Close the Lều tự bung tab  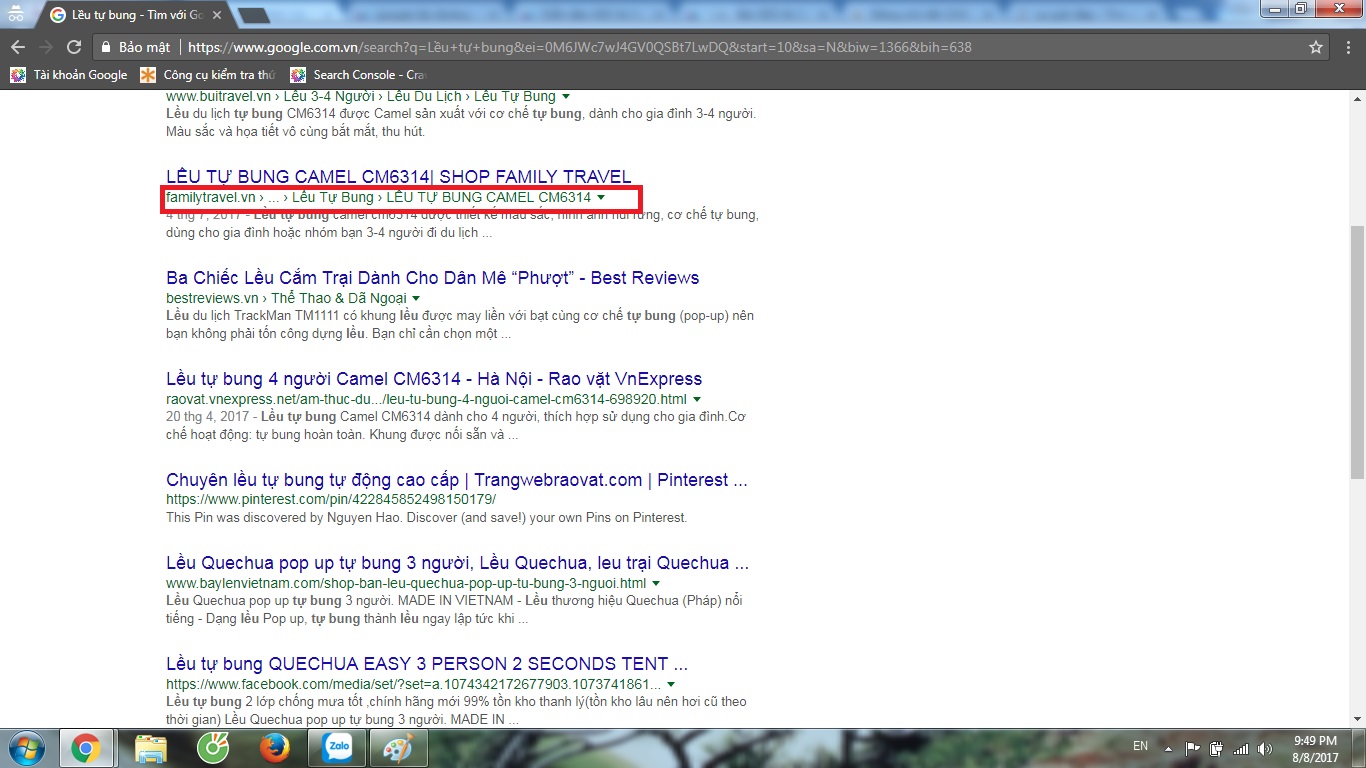point(217,15)
